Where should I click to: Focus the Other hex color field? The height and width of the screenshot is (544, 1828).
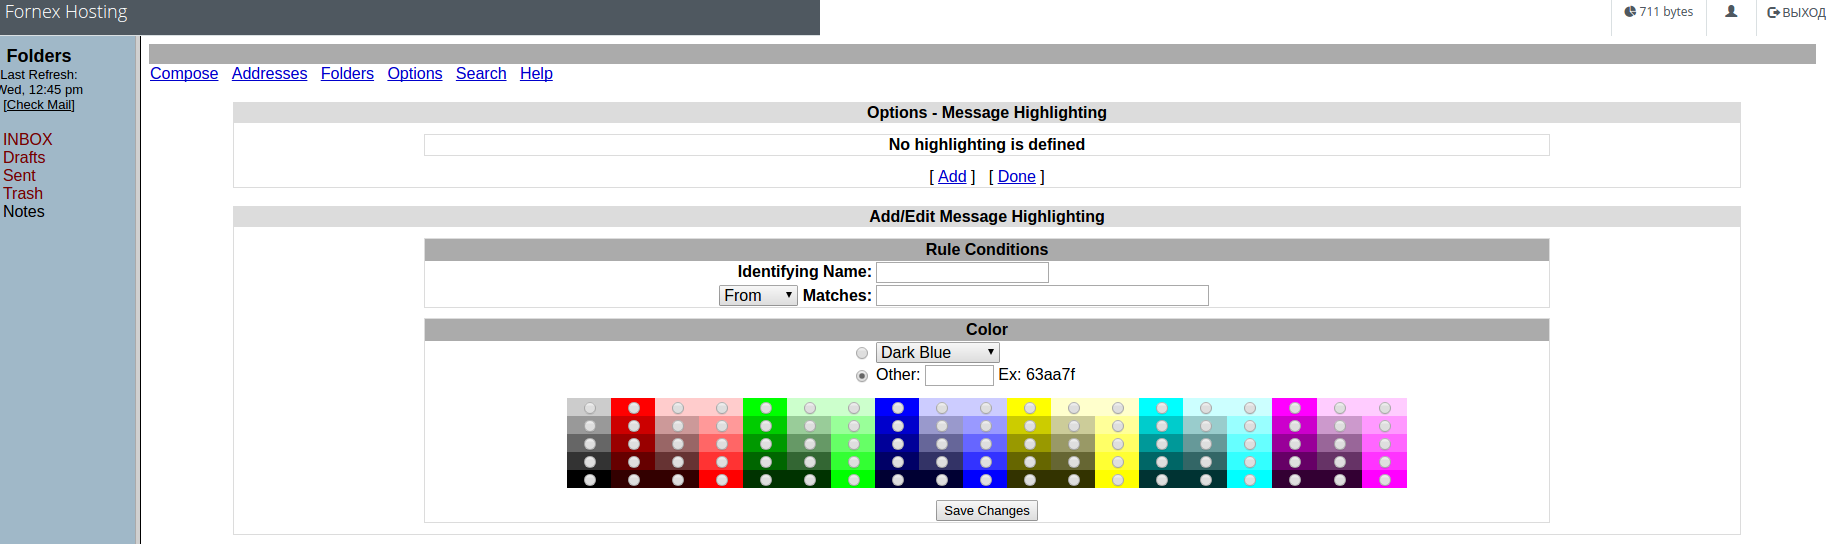tap(959, 375)
